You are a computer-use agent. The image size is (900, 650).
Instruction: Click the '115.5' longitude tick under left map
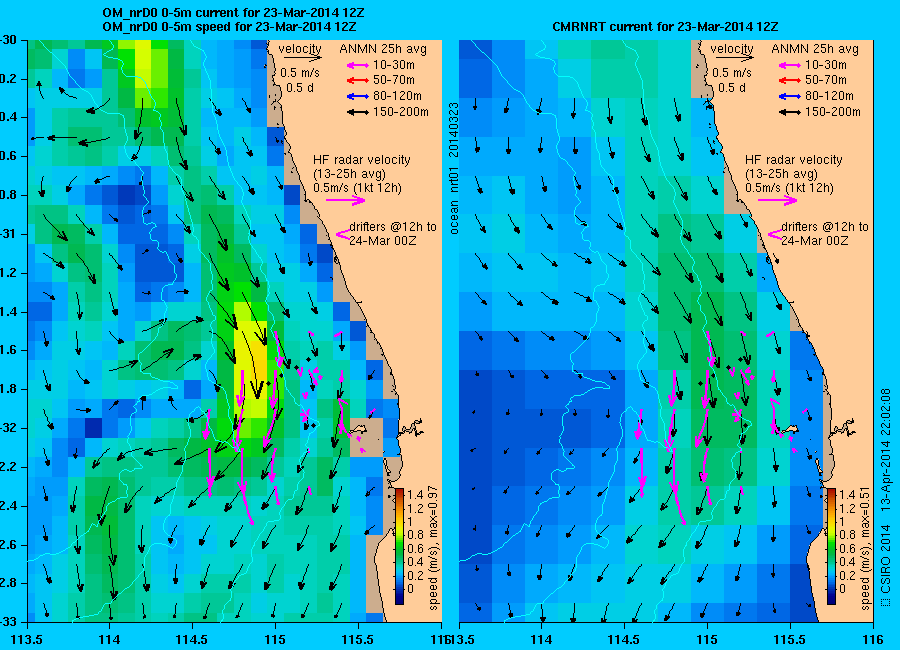[358, 639]
